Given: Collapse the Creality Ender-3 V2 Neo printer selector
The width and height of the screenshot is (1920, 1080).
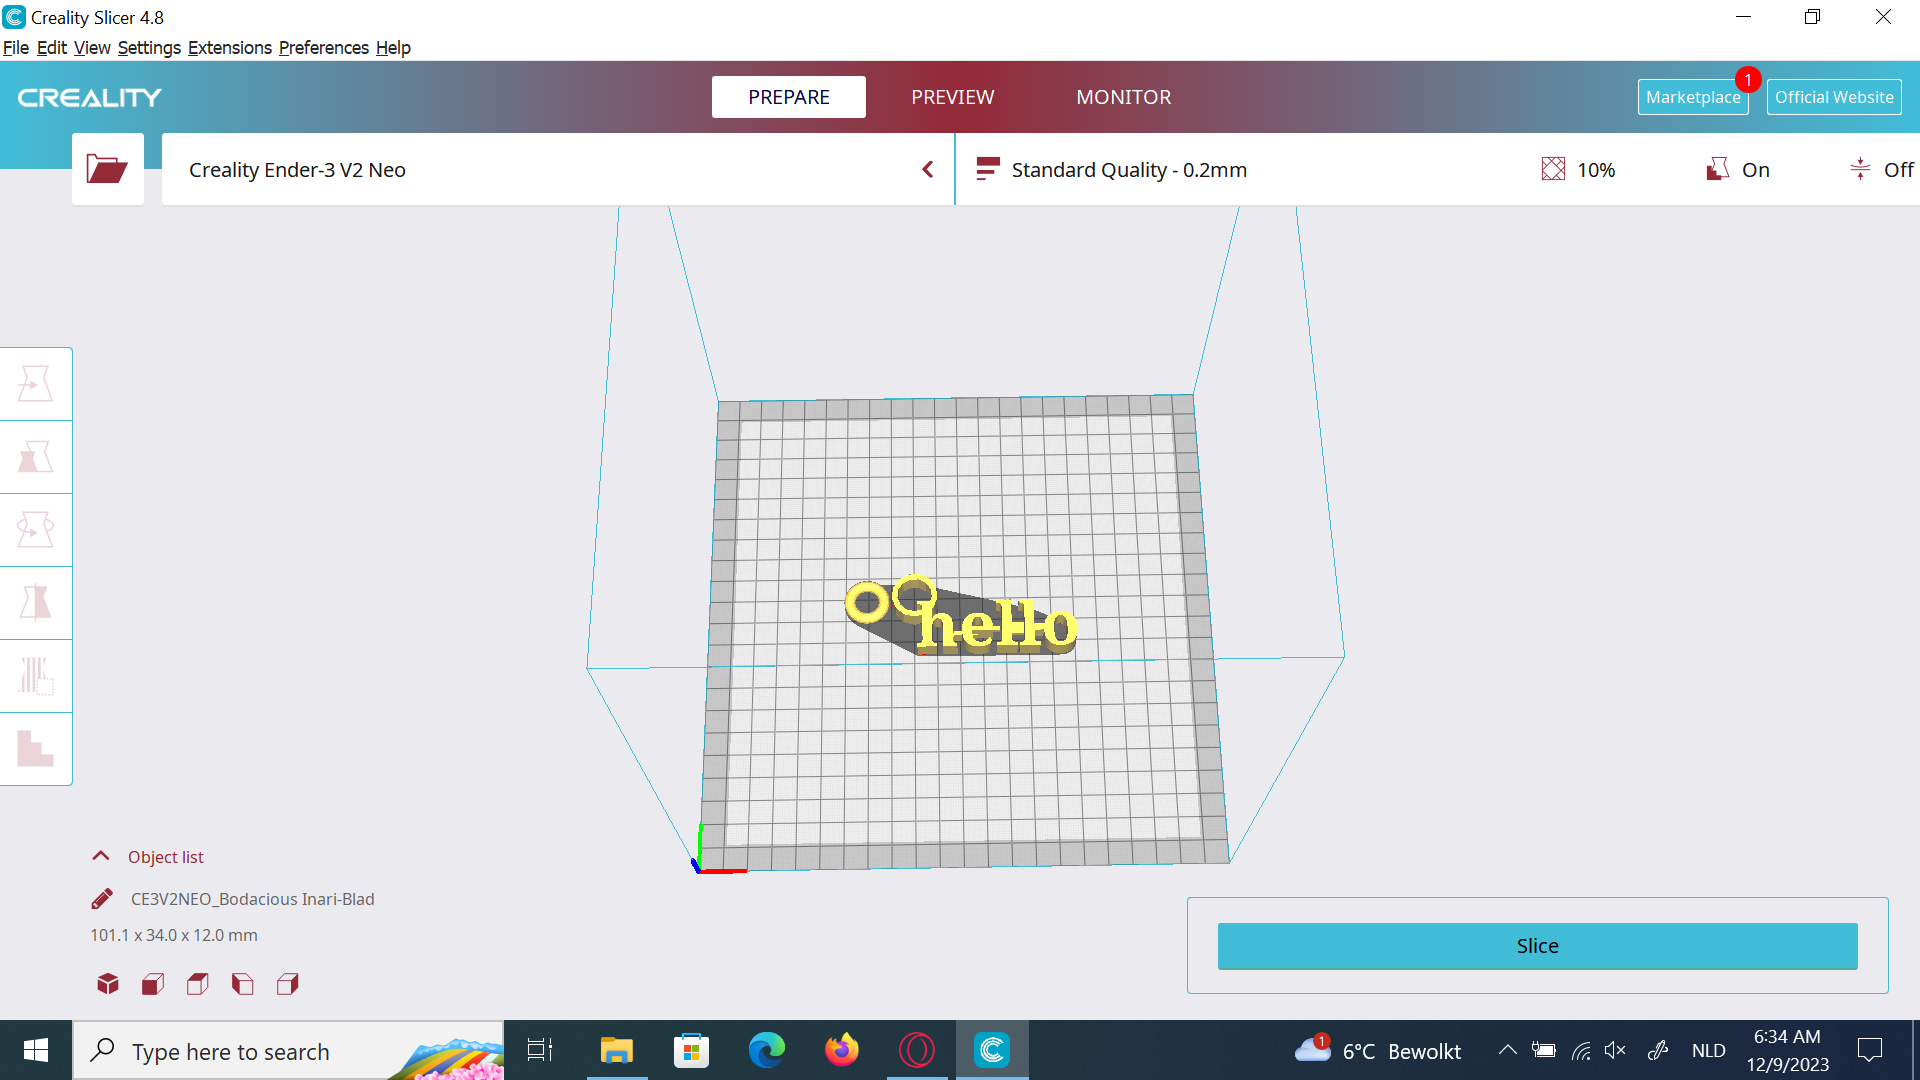Looking at the screenshot, I should point(927,170).
